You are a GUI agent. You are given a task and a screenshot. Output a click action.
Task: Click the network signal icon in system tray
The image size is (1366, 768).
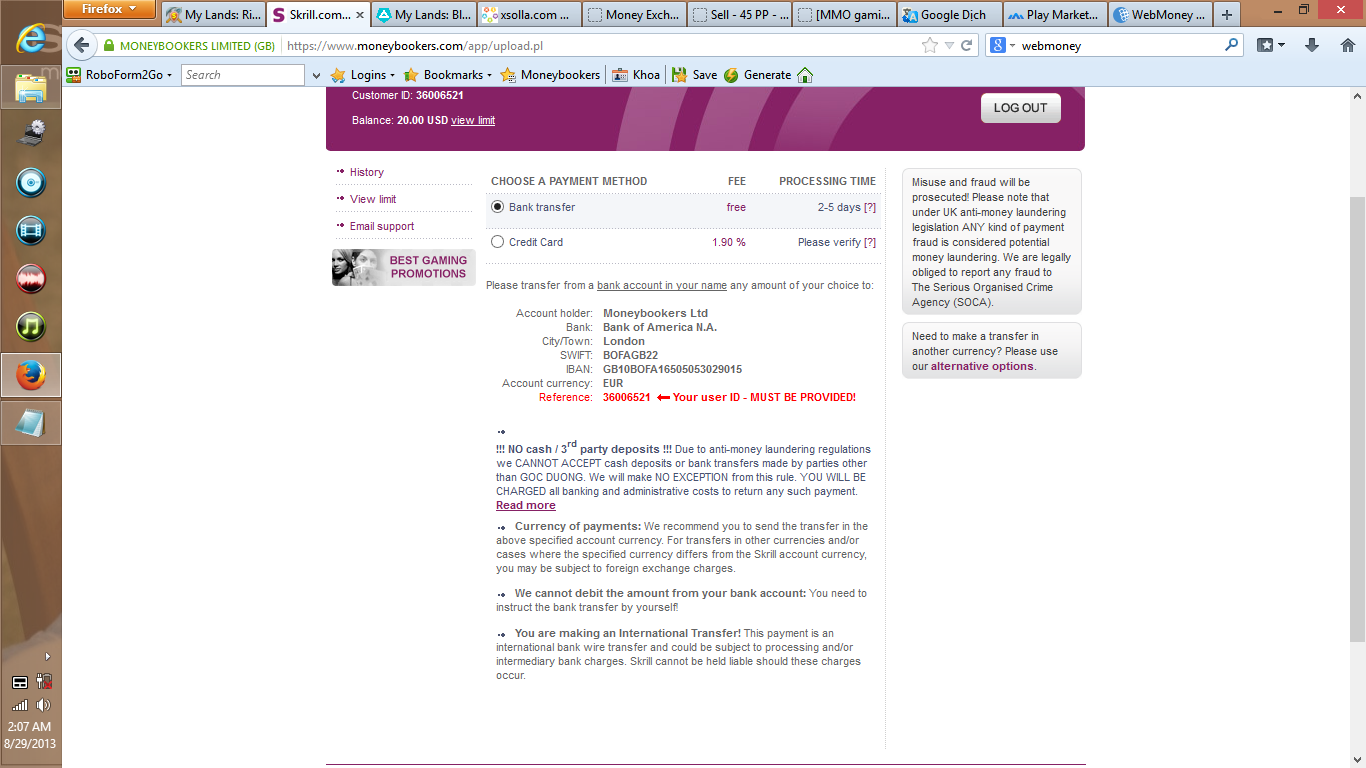[x=20, y=705]
